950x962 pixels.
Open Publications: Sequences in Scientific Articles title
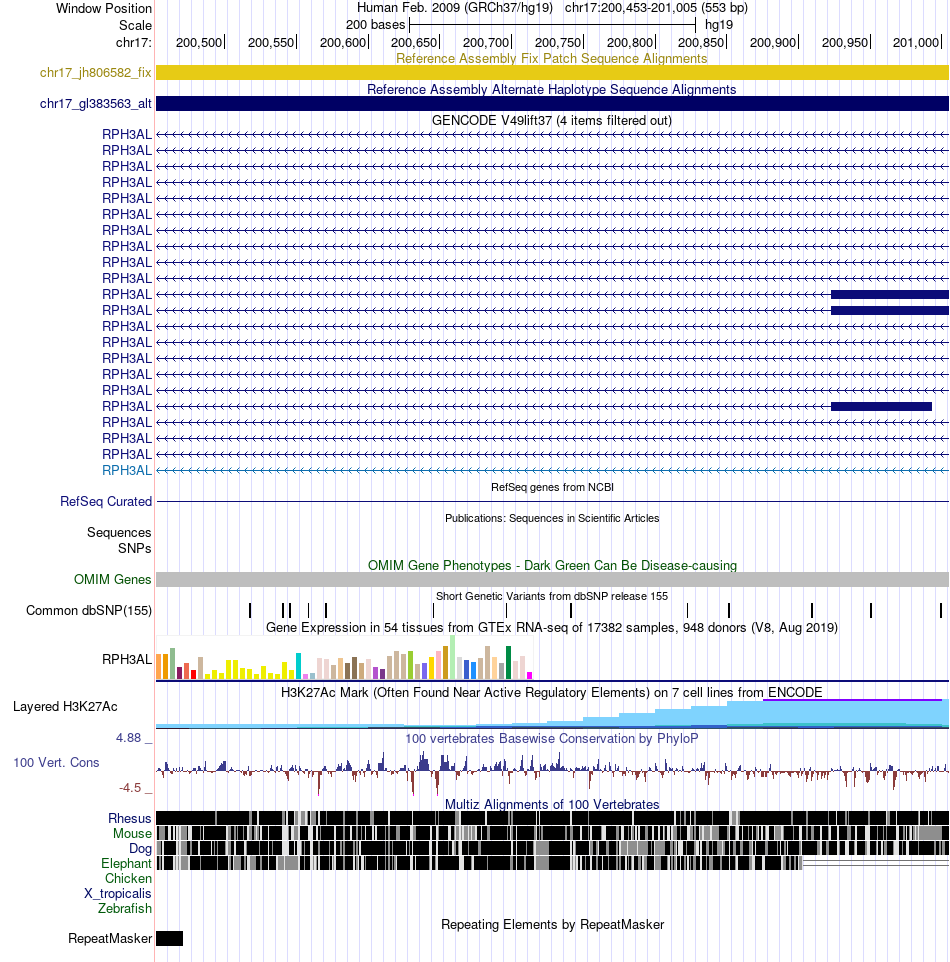[552, 518]
